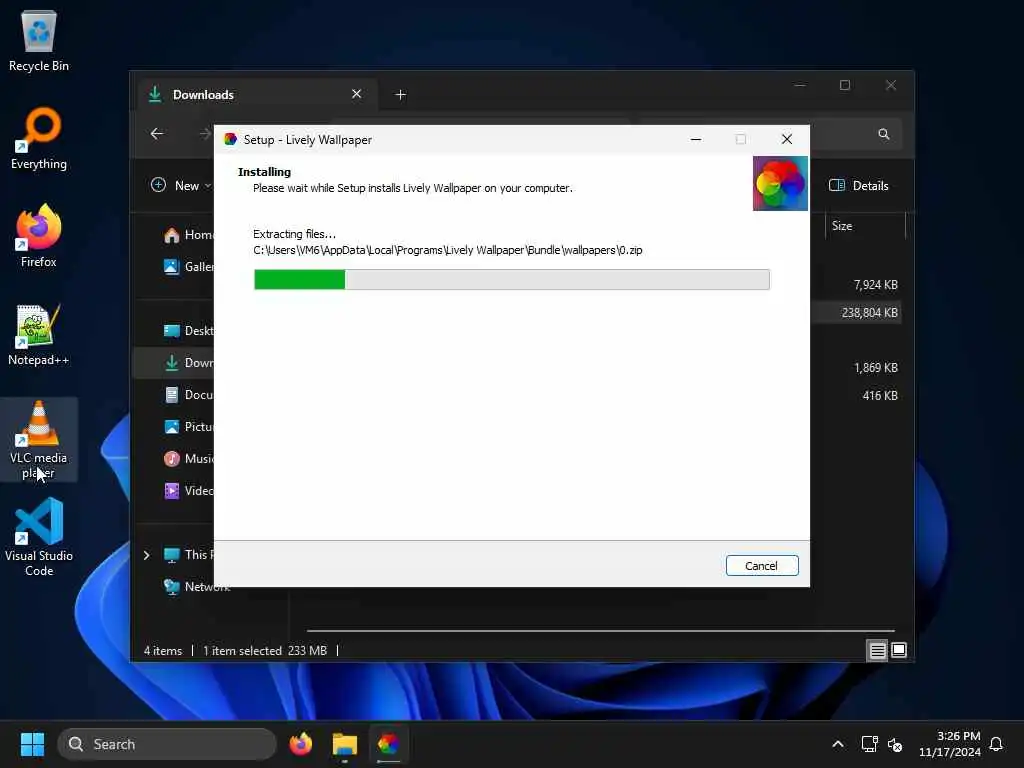
Task: Close the Downloads tab in File Explorer
Action: pyautogui.click(x=357, y=94)
